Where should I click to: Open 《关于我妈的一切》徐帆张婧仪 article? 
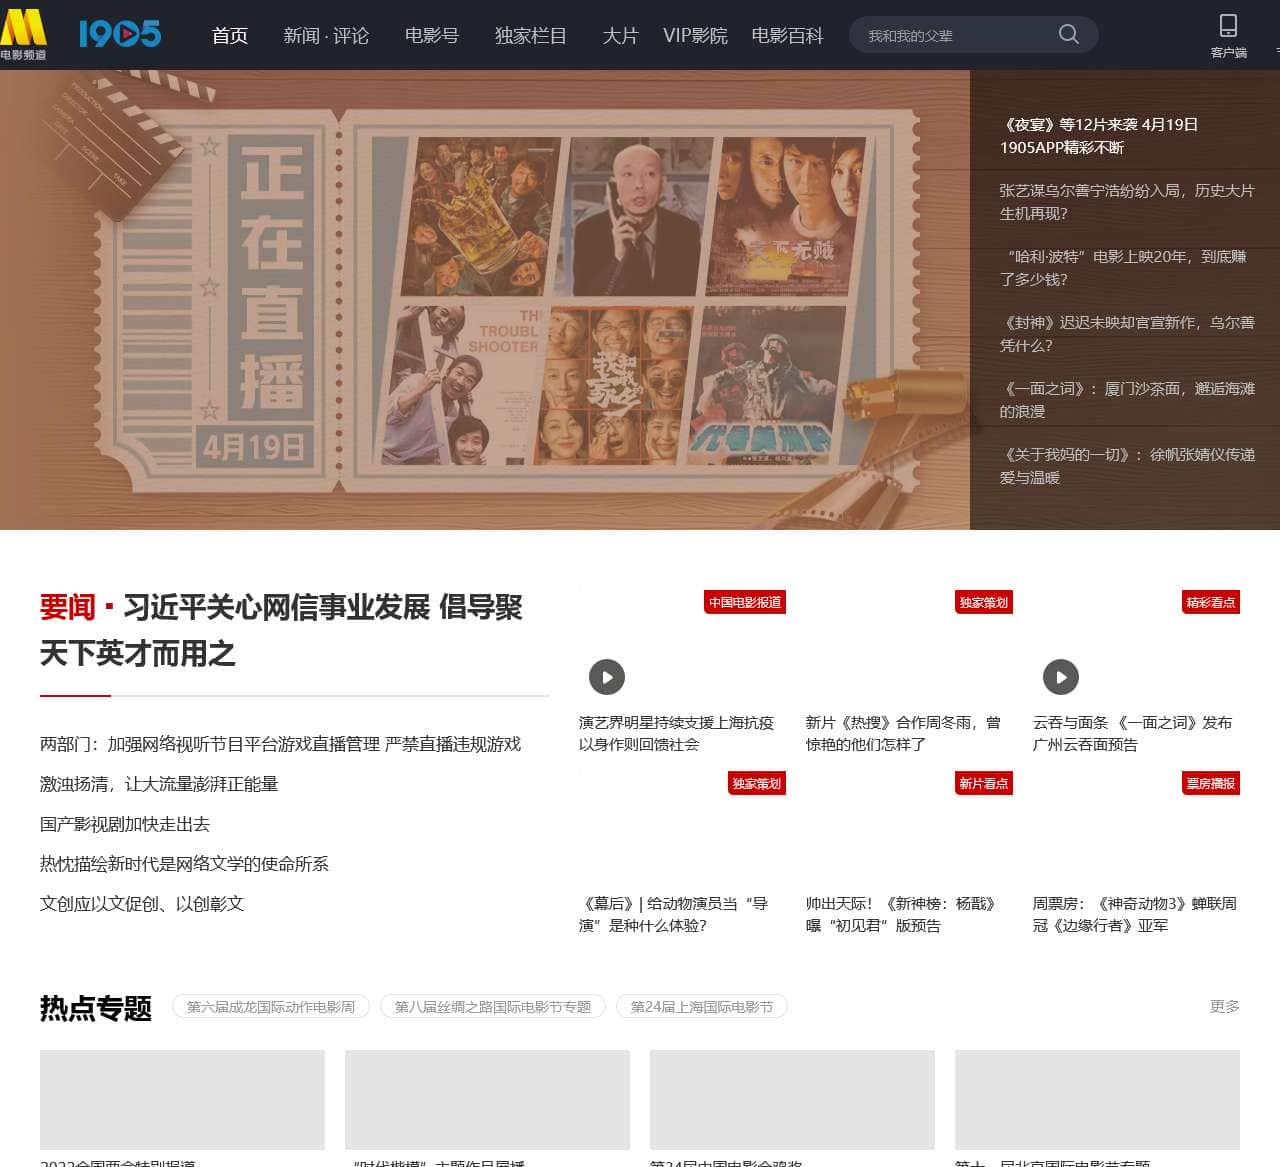click(x=1127, y=466)
